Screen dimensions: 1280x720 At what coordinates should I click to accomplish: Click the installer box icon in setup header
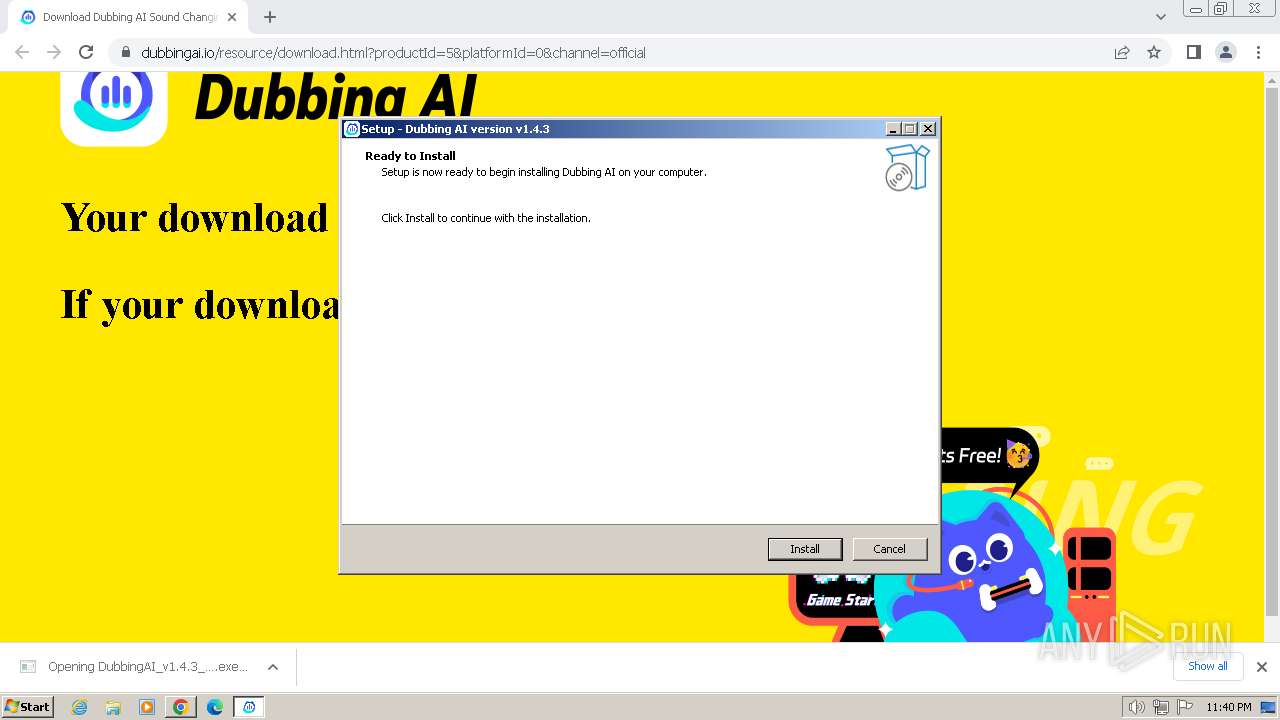907,168
